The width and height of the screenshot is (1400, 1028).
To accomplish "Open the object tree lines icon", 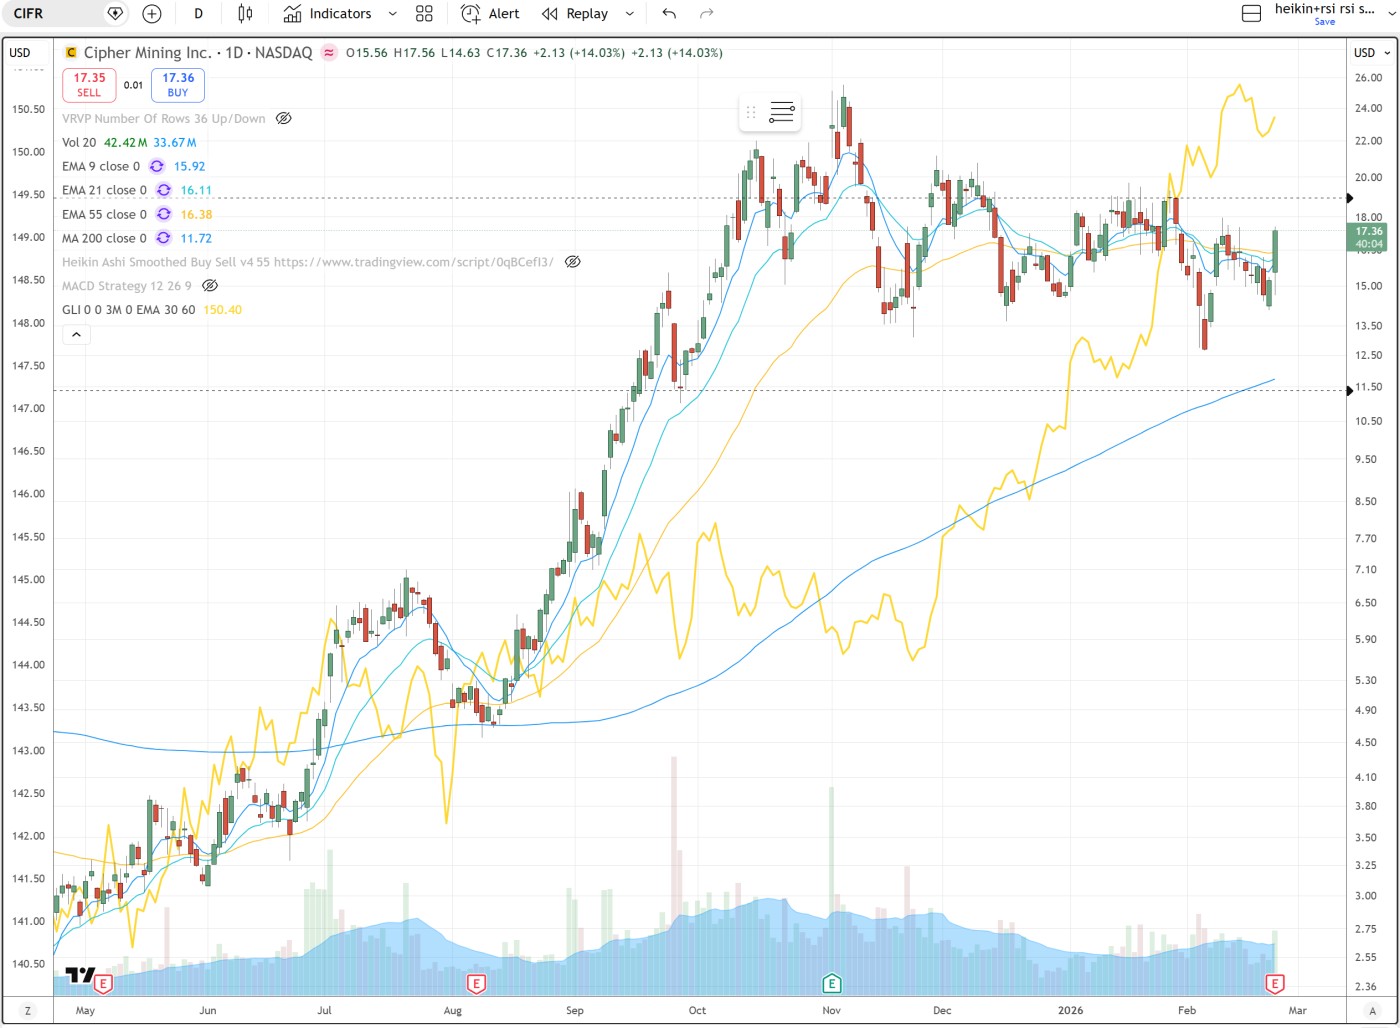I will (782, 112).
